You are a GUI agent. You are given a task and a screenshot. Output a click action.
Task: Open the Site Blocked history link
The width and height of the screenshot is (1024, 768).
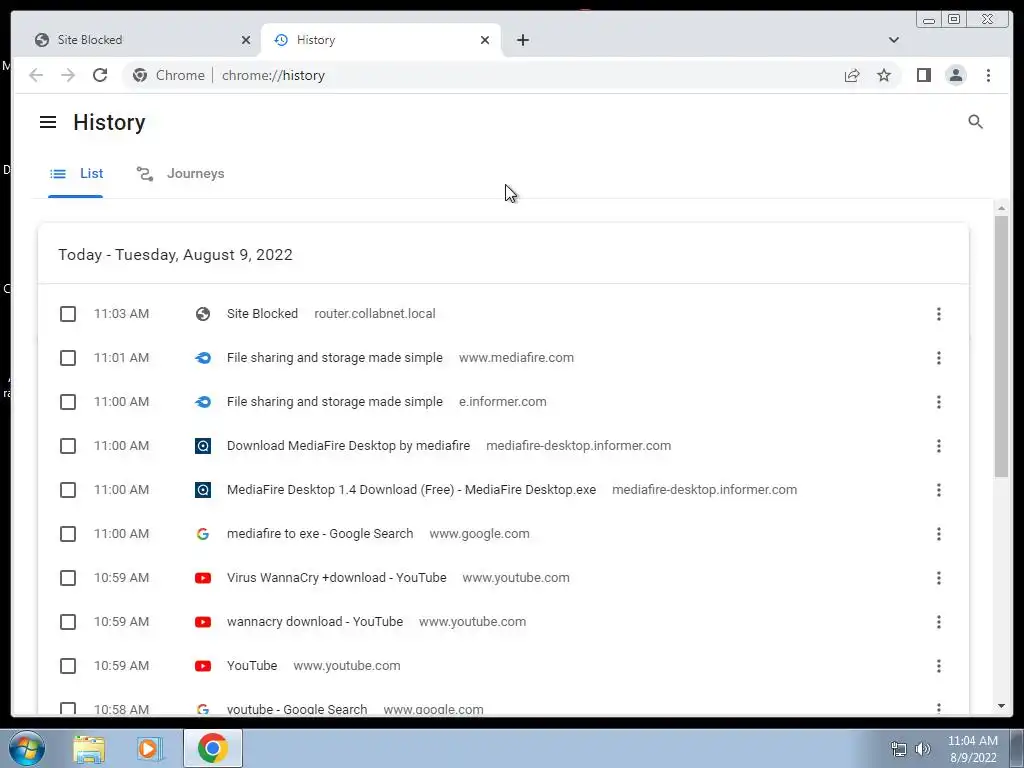(262, 313)
